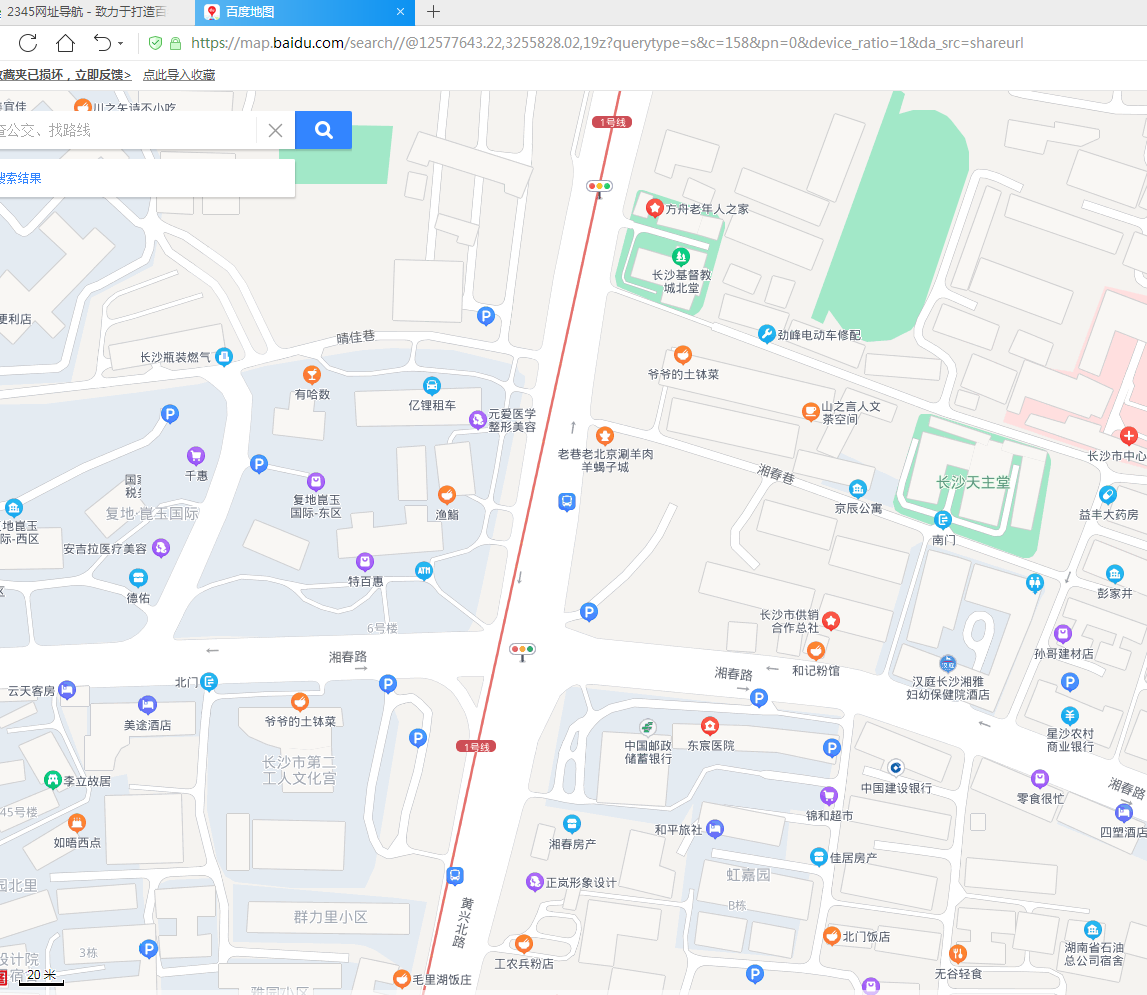1147x995 pixels.
Task: Focus the map search input field
Action: 125,130
